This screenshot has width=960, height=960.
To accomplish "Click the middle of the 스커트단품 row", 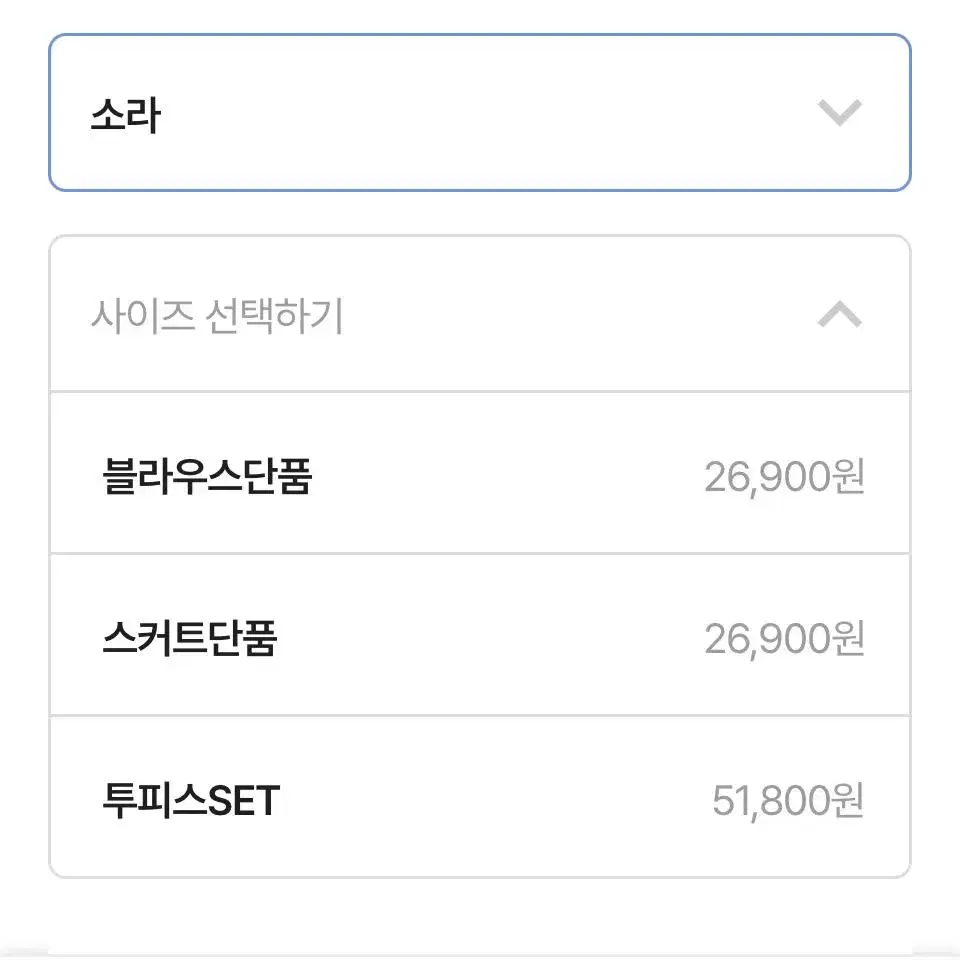I will point(480,635).
